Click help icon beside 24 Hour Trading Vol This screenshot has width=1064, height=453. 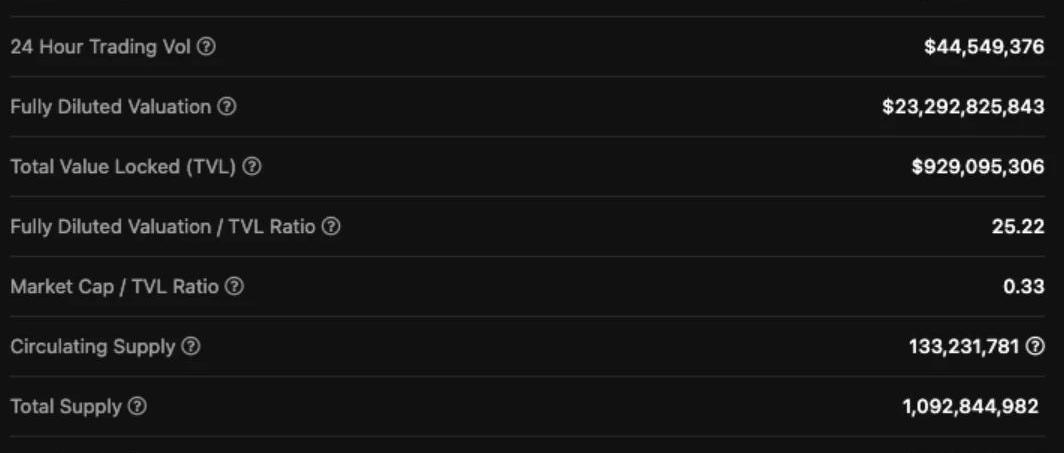click(x=206, y=47)
